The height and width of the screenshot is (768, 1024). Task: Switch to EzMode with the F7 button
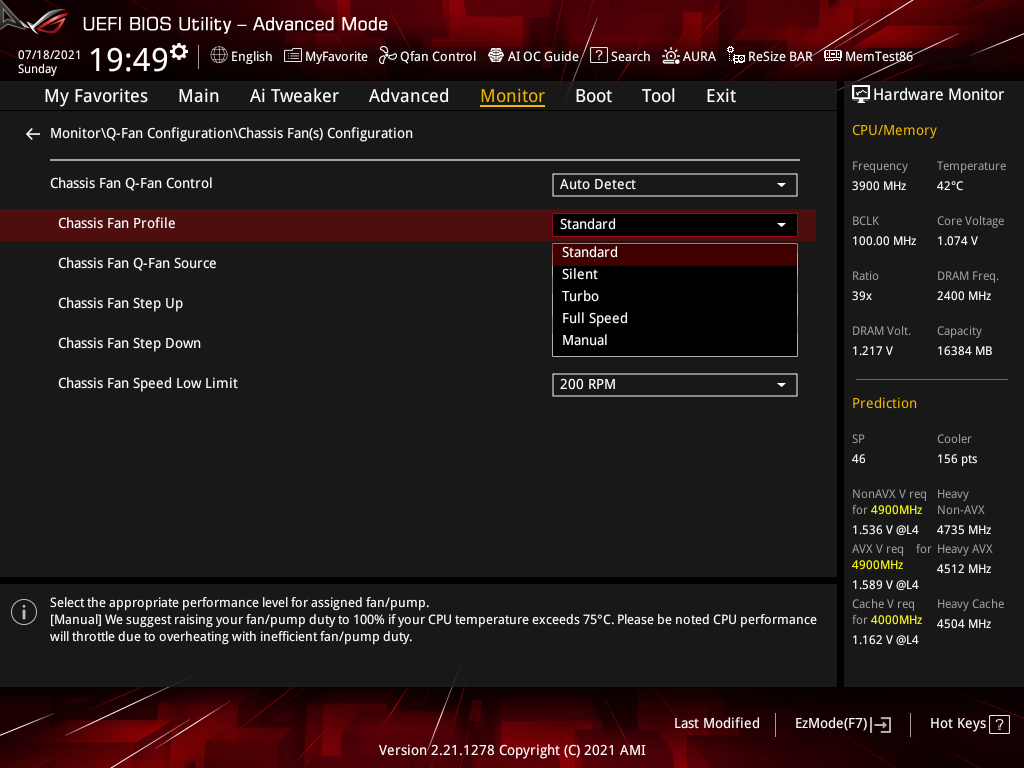pos(842,723)
